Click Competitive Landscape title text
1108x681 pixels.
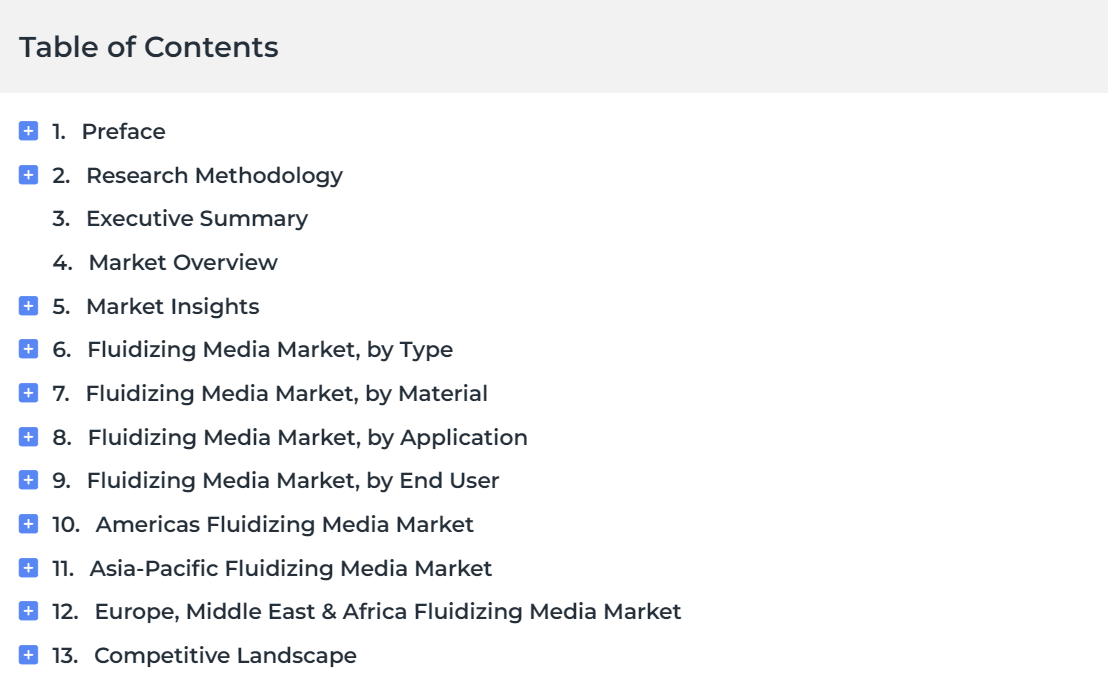tap(225, 656)
